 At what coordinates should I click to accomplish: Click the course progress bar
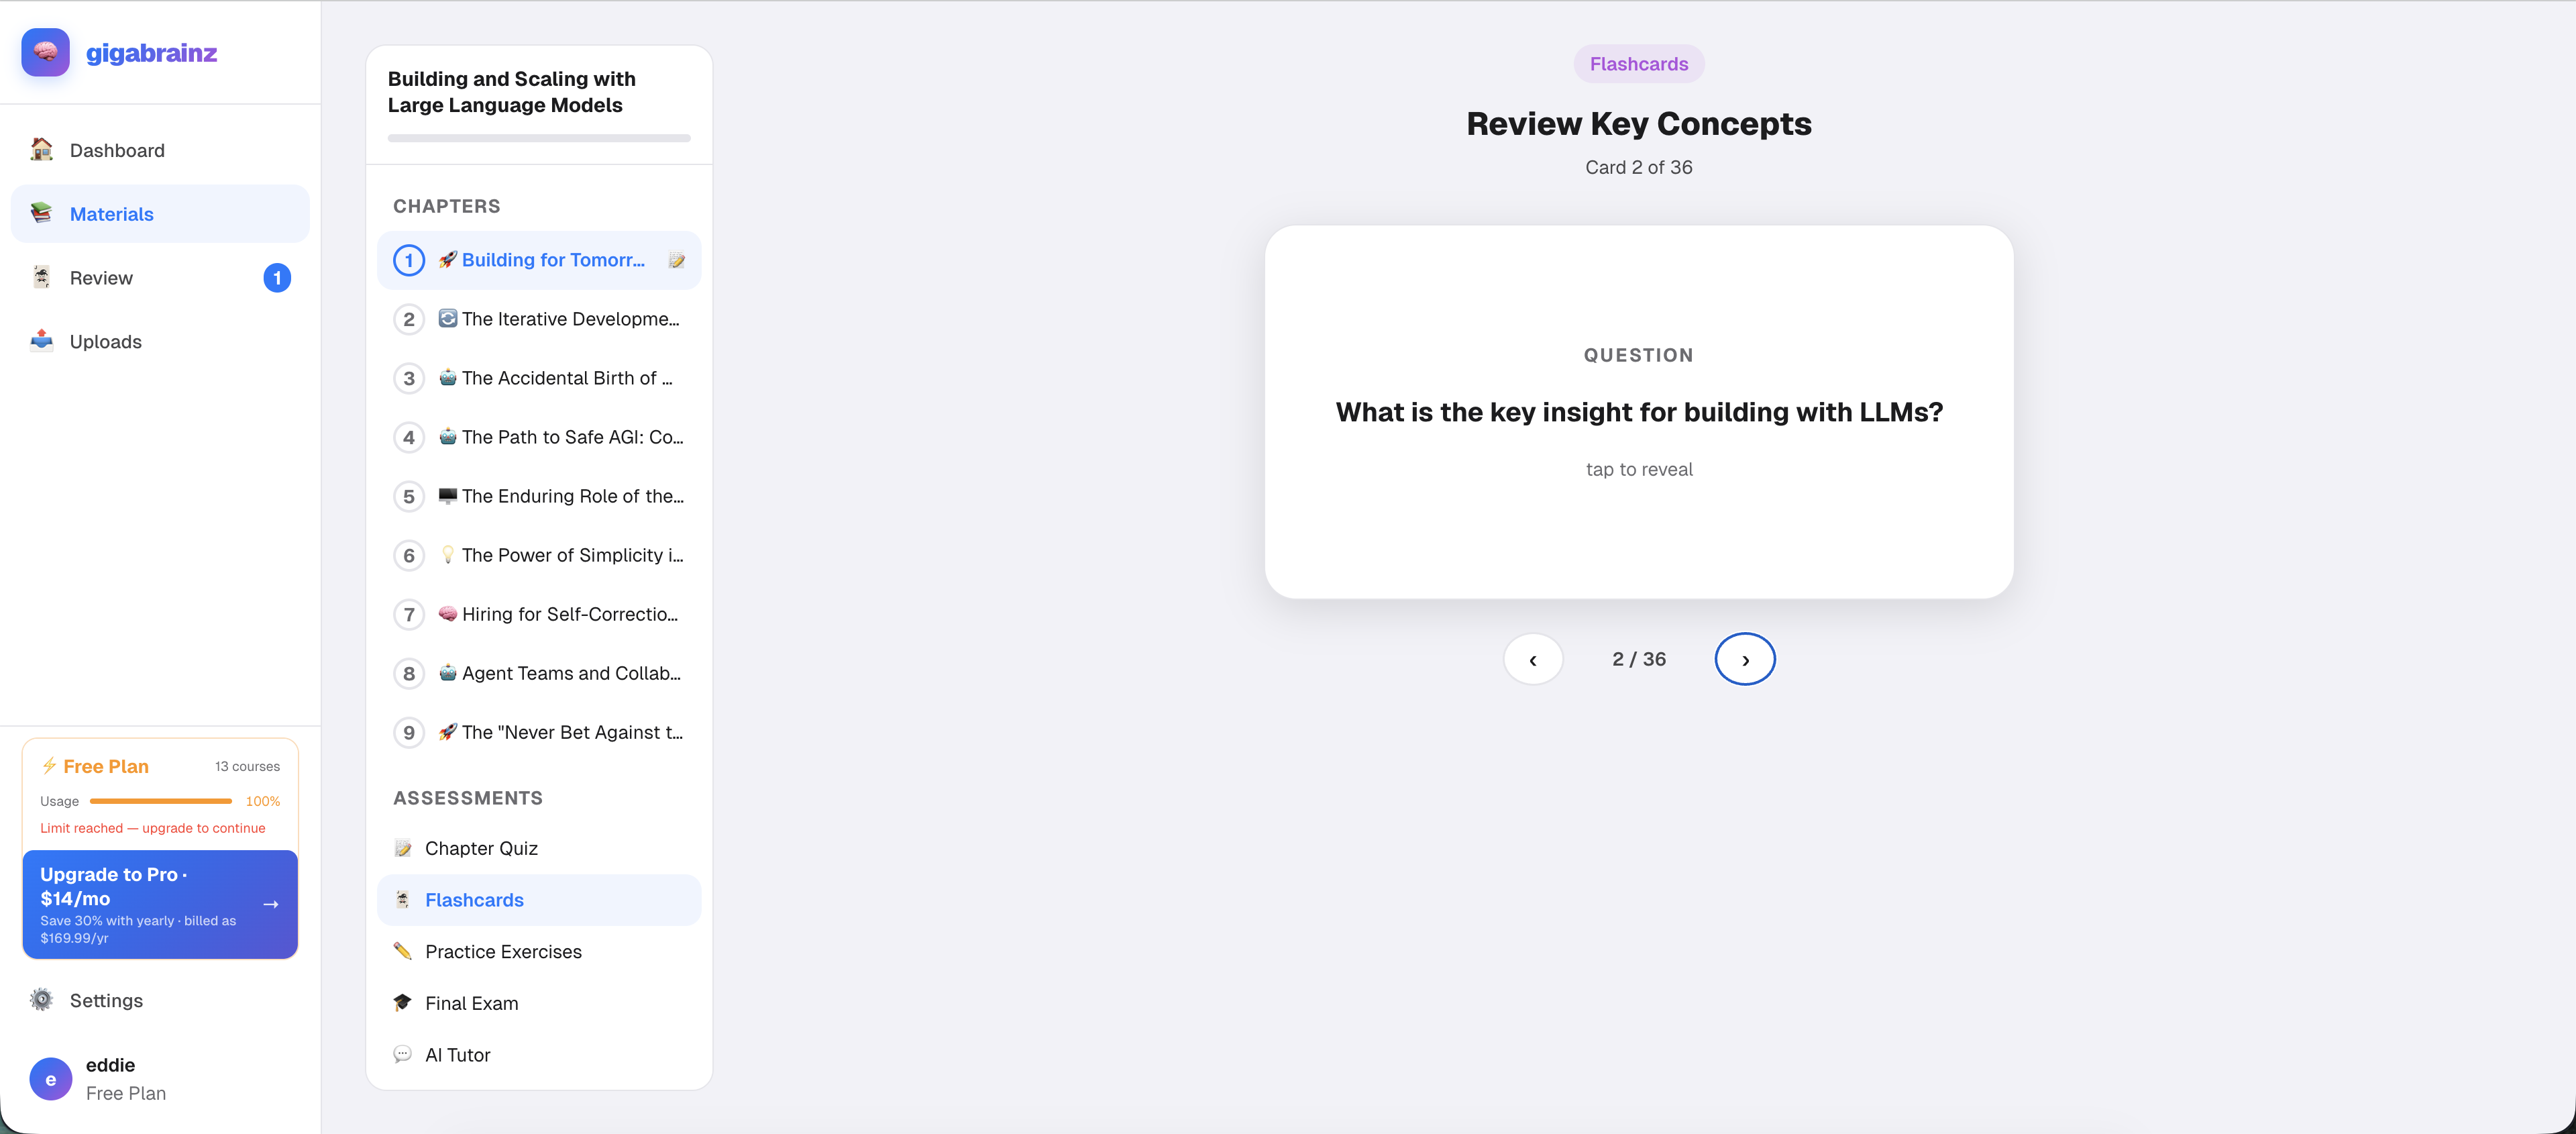(539, 138)
